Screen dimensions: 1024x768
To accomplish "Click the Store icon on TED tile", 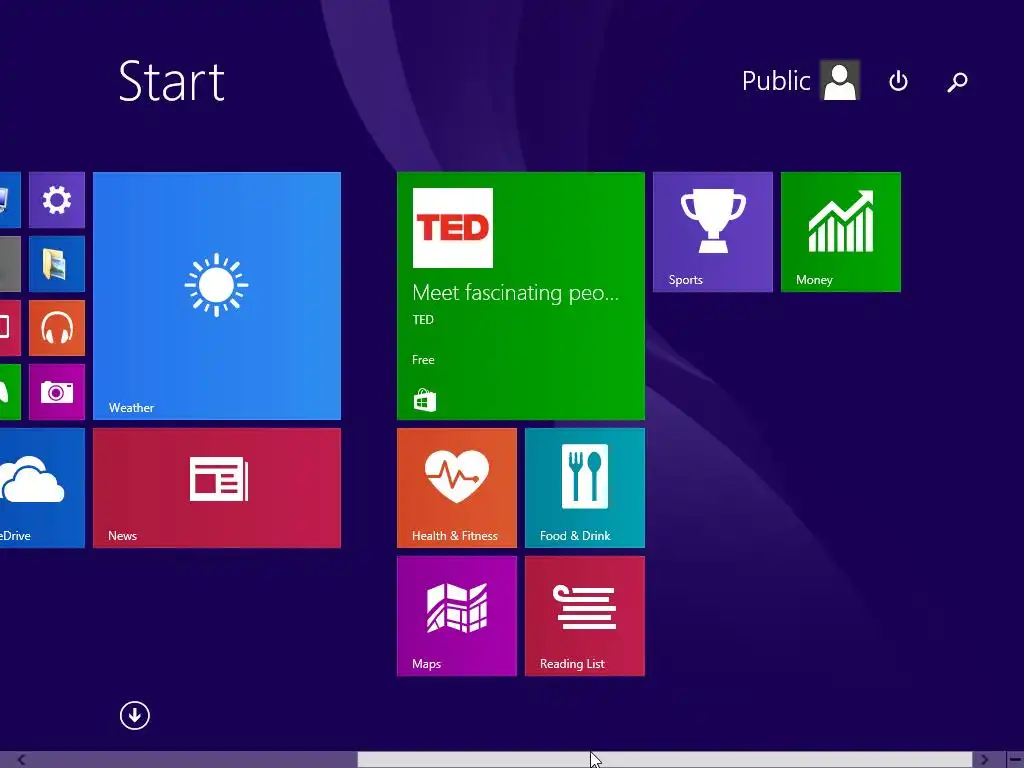I will (x=424, y=400).
